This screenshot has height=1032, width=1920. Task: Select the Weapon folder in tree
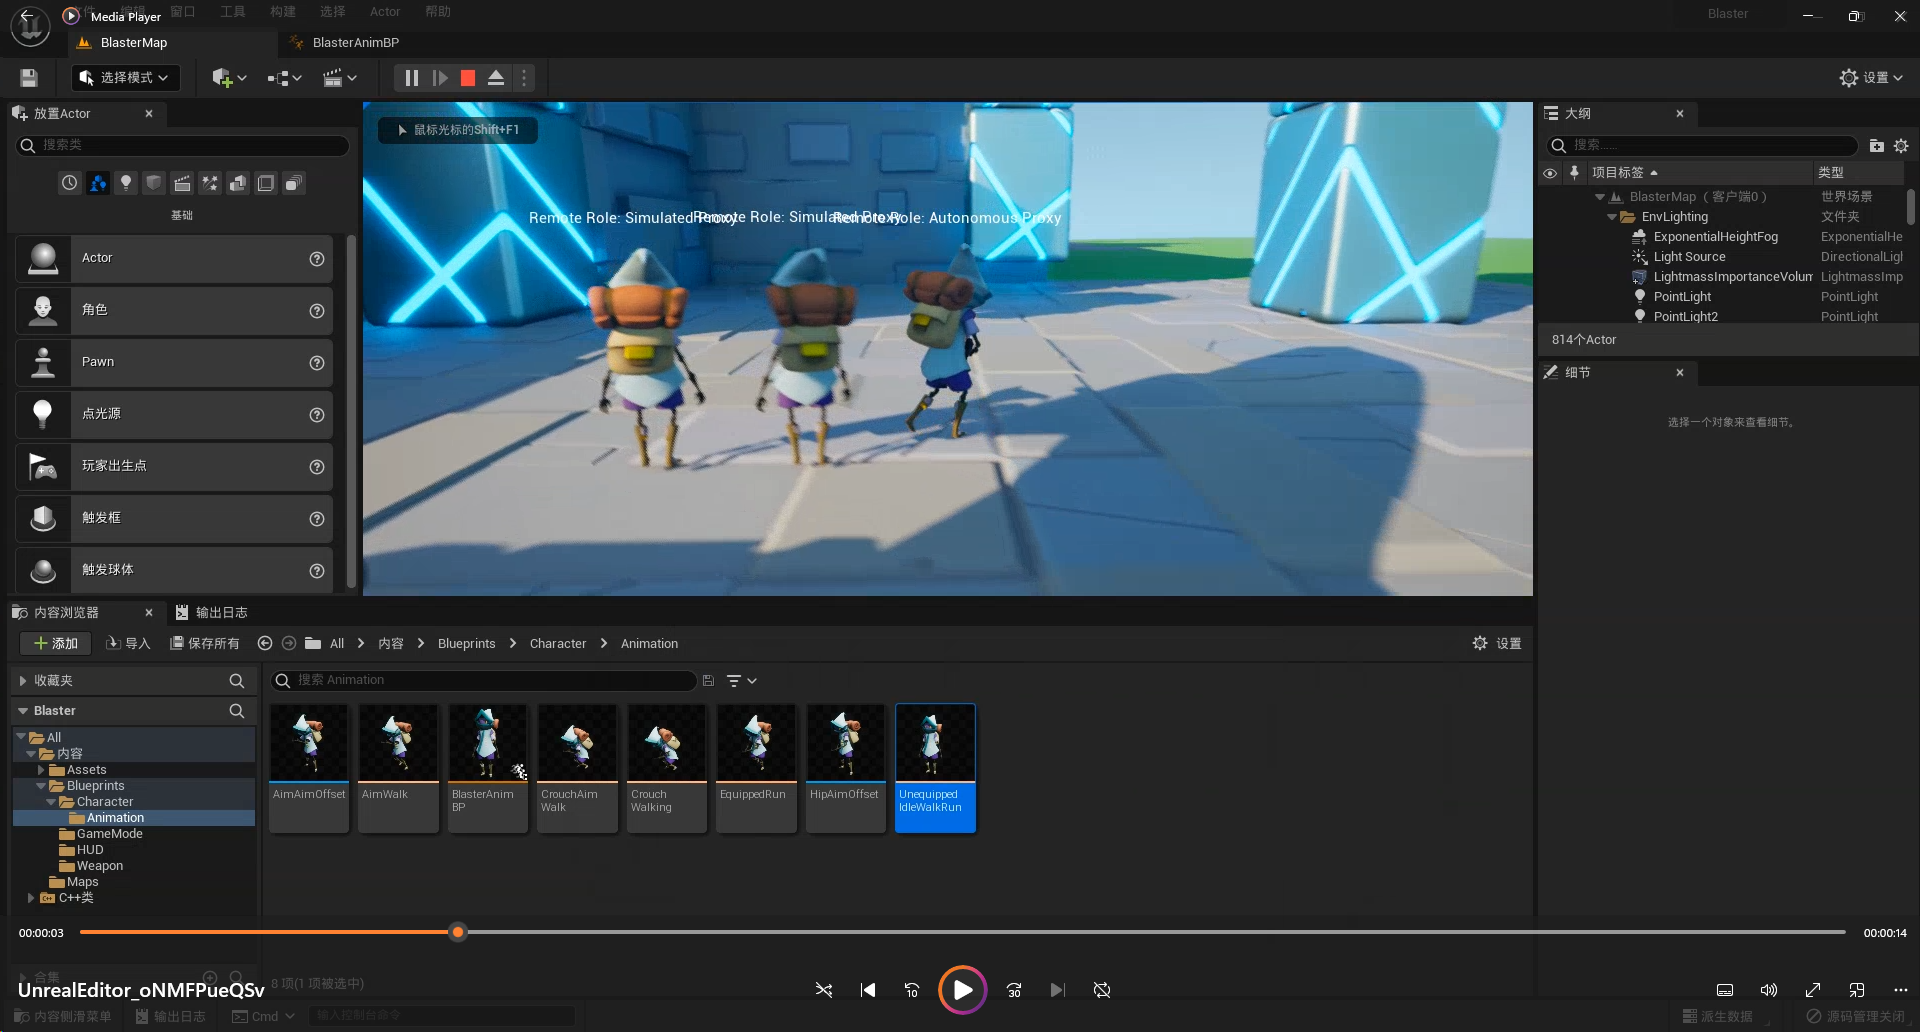point(100,866)
